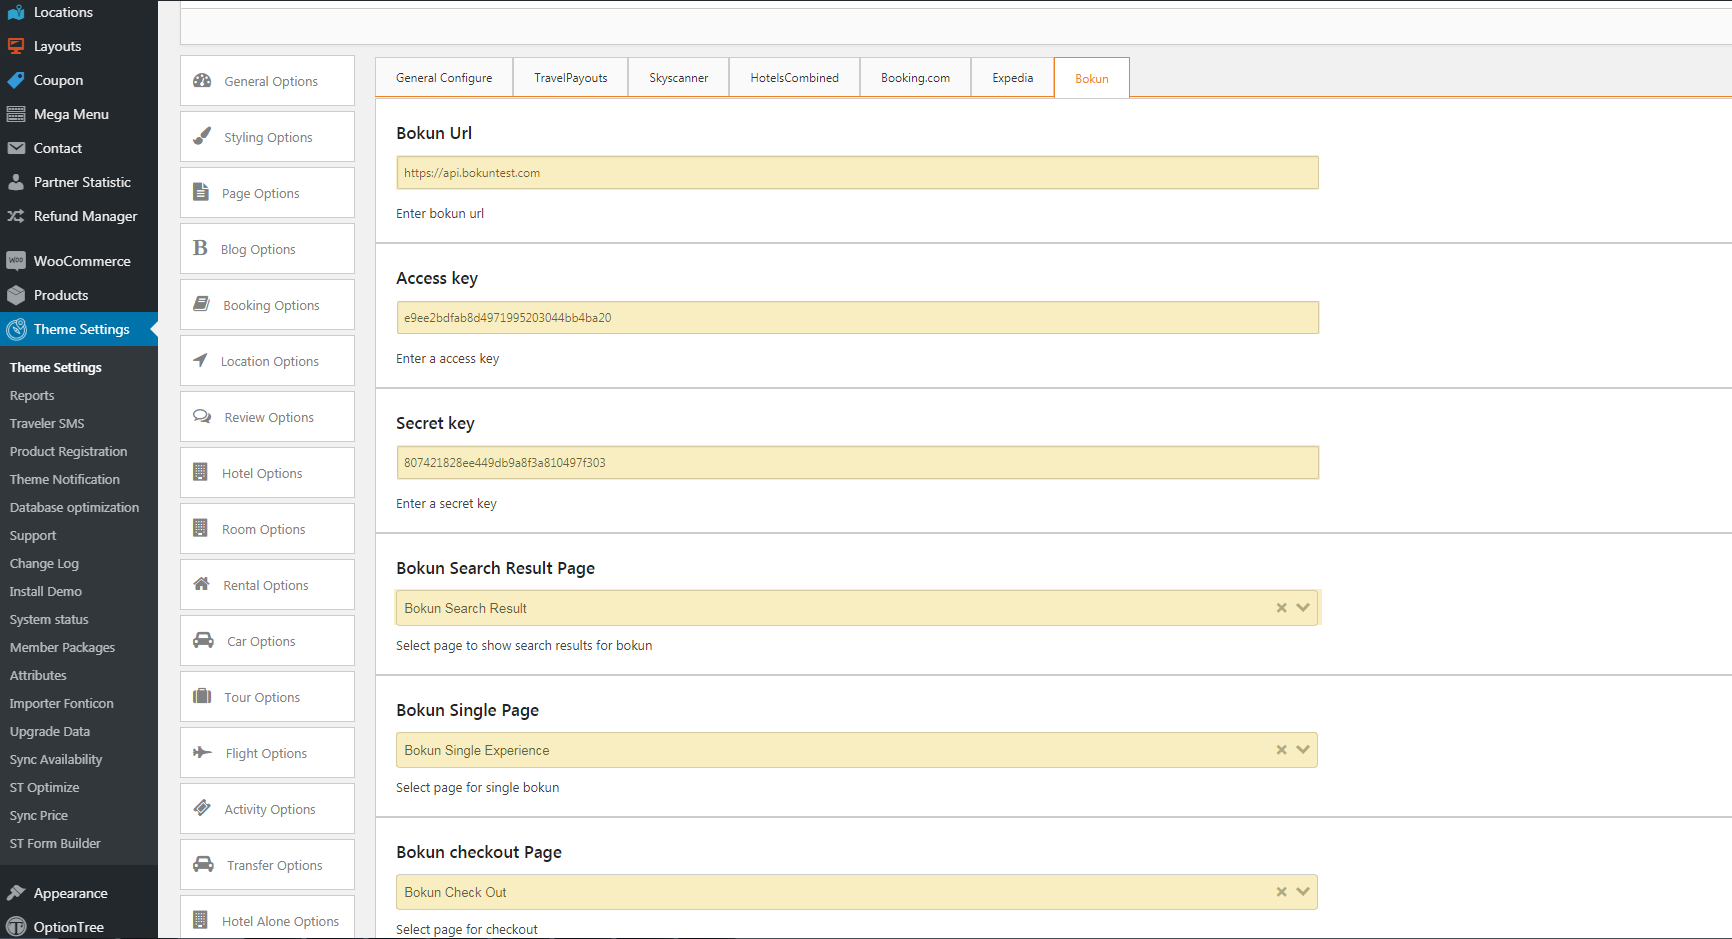Open Database optimization link
The height and width of the screenshot is (939, 1732).
(75, 508)
